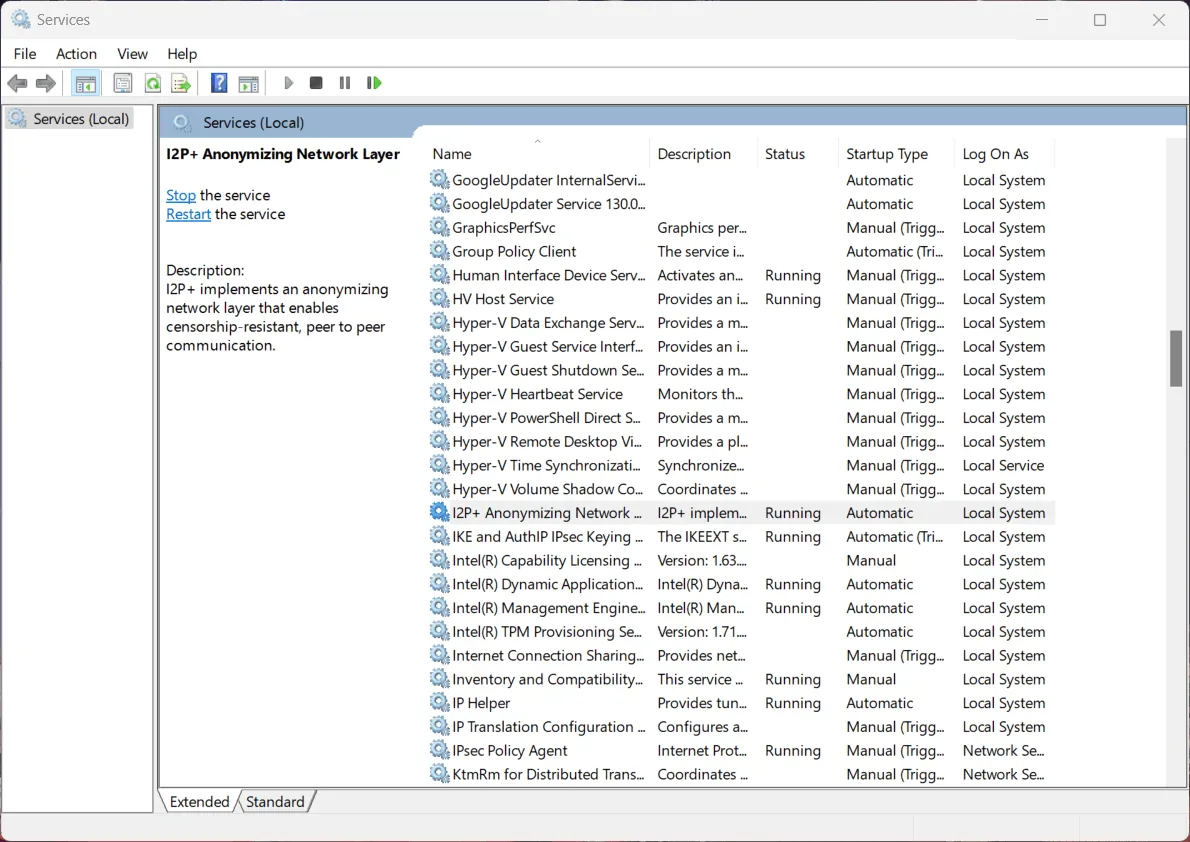Switch to the Standard tab
This screenshot has height=842, width=1190.
click(x=275, y=801)
